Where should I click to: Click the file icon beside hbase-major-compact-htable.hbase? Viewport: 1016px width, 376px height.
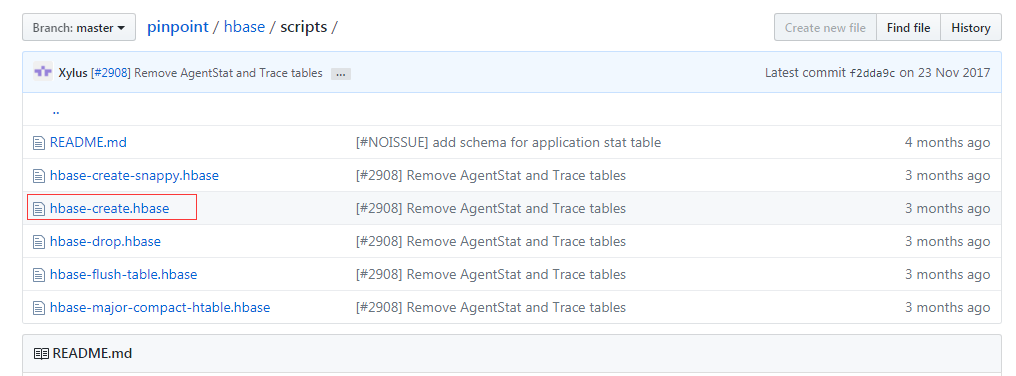(39, 308)
